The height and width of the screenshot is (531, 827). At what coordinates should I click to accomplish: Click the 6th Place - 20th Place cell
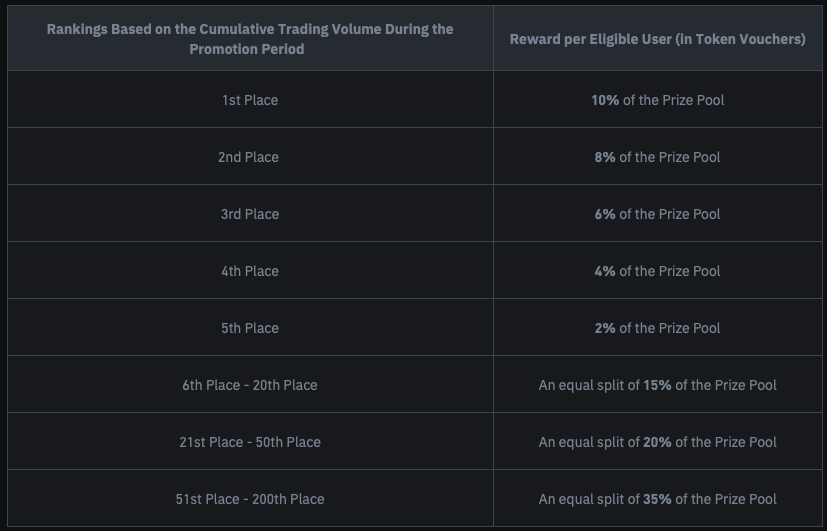click(x=250, y=385)
